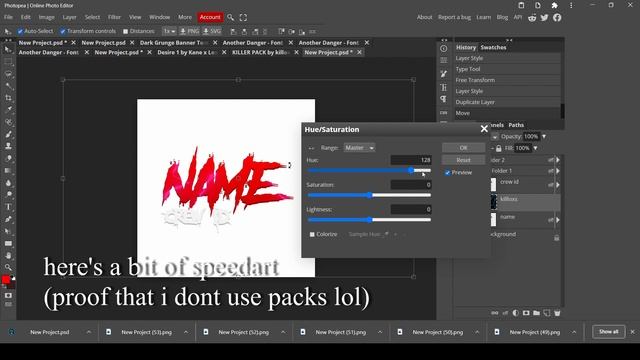Add new adjustment layer icon
640x360 pixels.
(516, 313)
